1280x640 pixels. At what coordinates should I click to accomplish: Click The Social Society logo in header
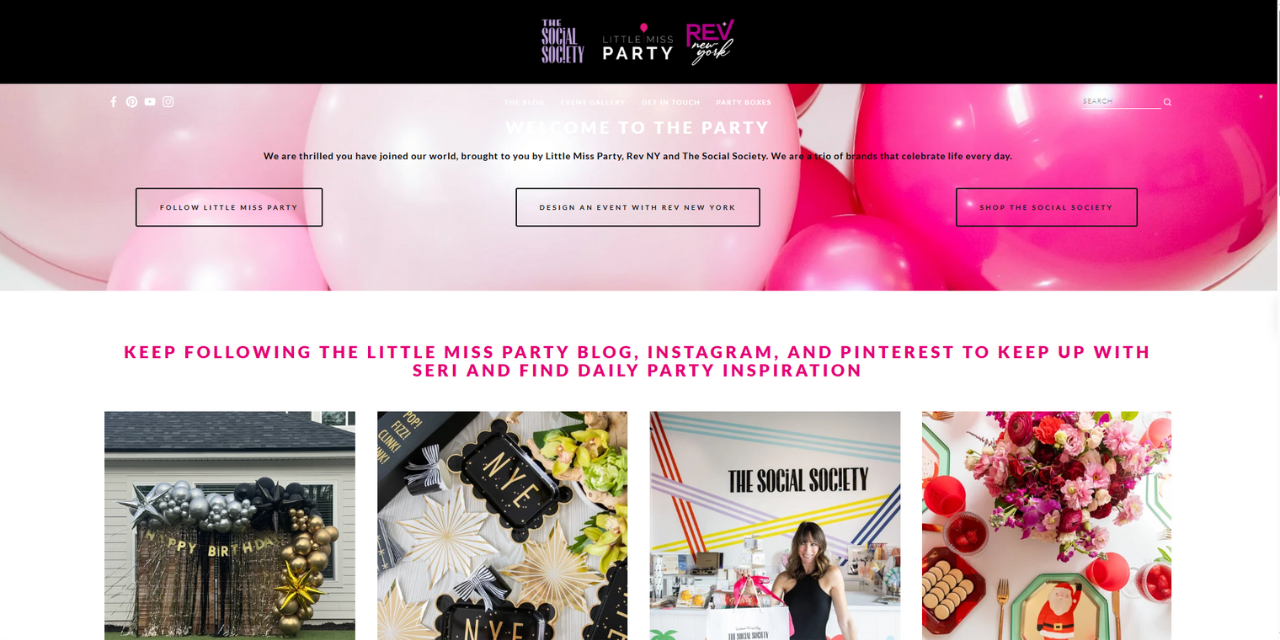[562, 41]
